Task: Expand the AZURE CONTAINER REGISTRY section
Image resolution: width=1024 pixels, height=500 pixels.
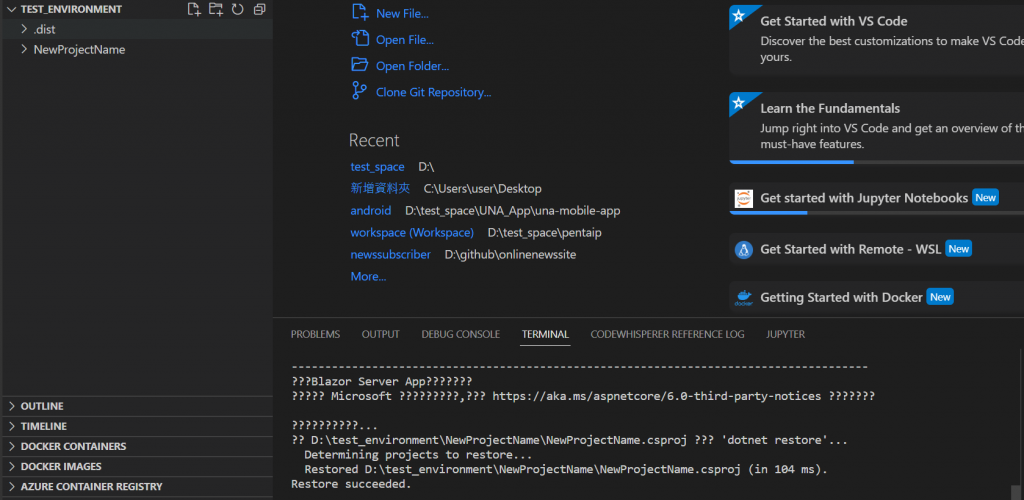Action: tap(12, 487)
